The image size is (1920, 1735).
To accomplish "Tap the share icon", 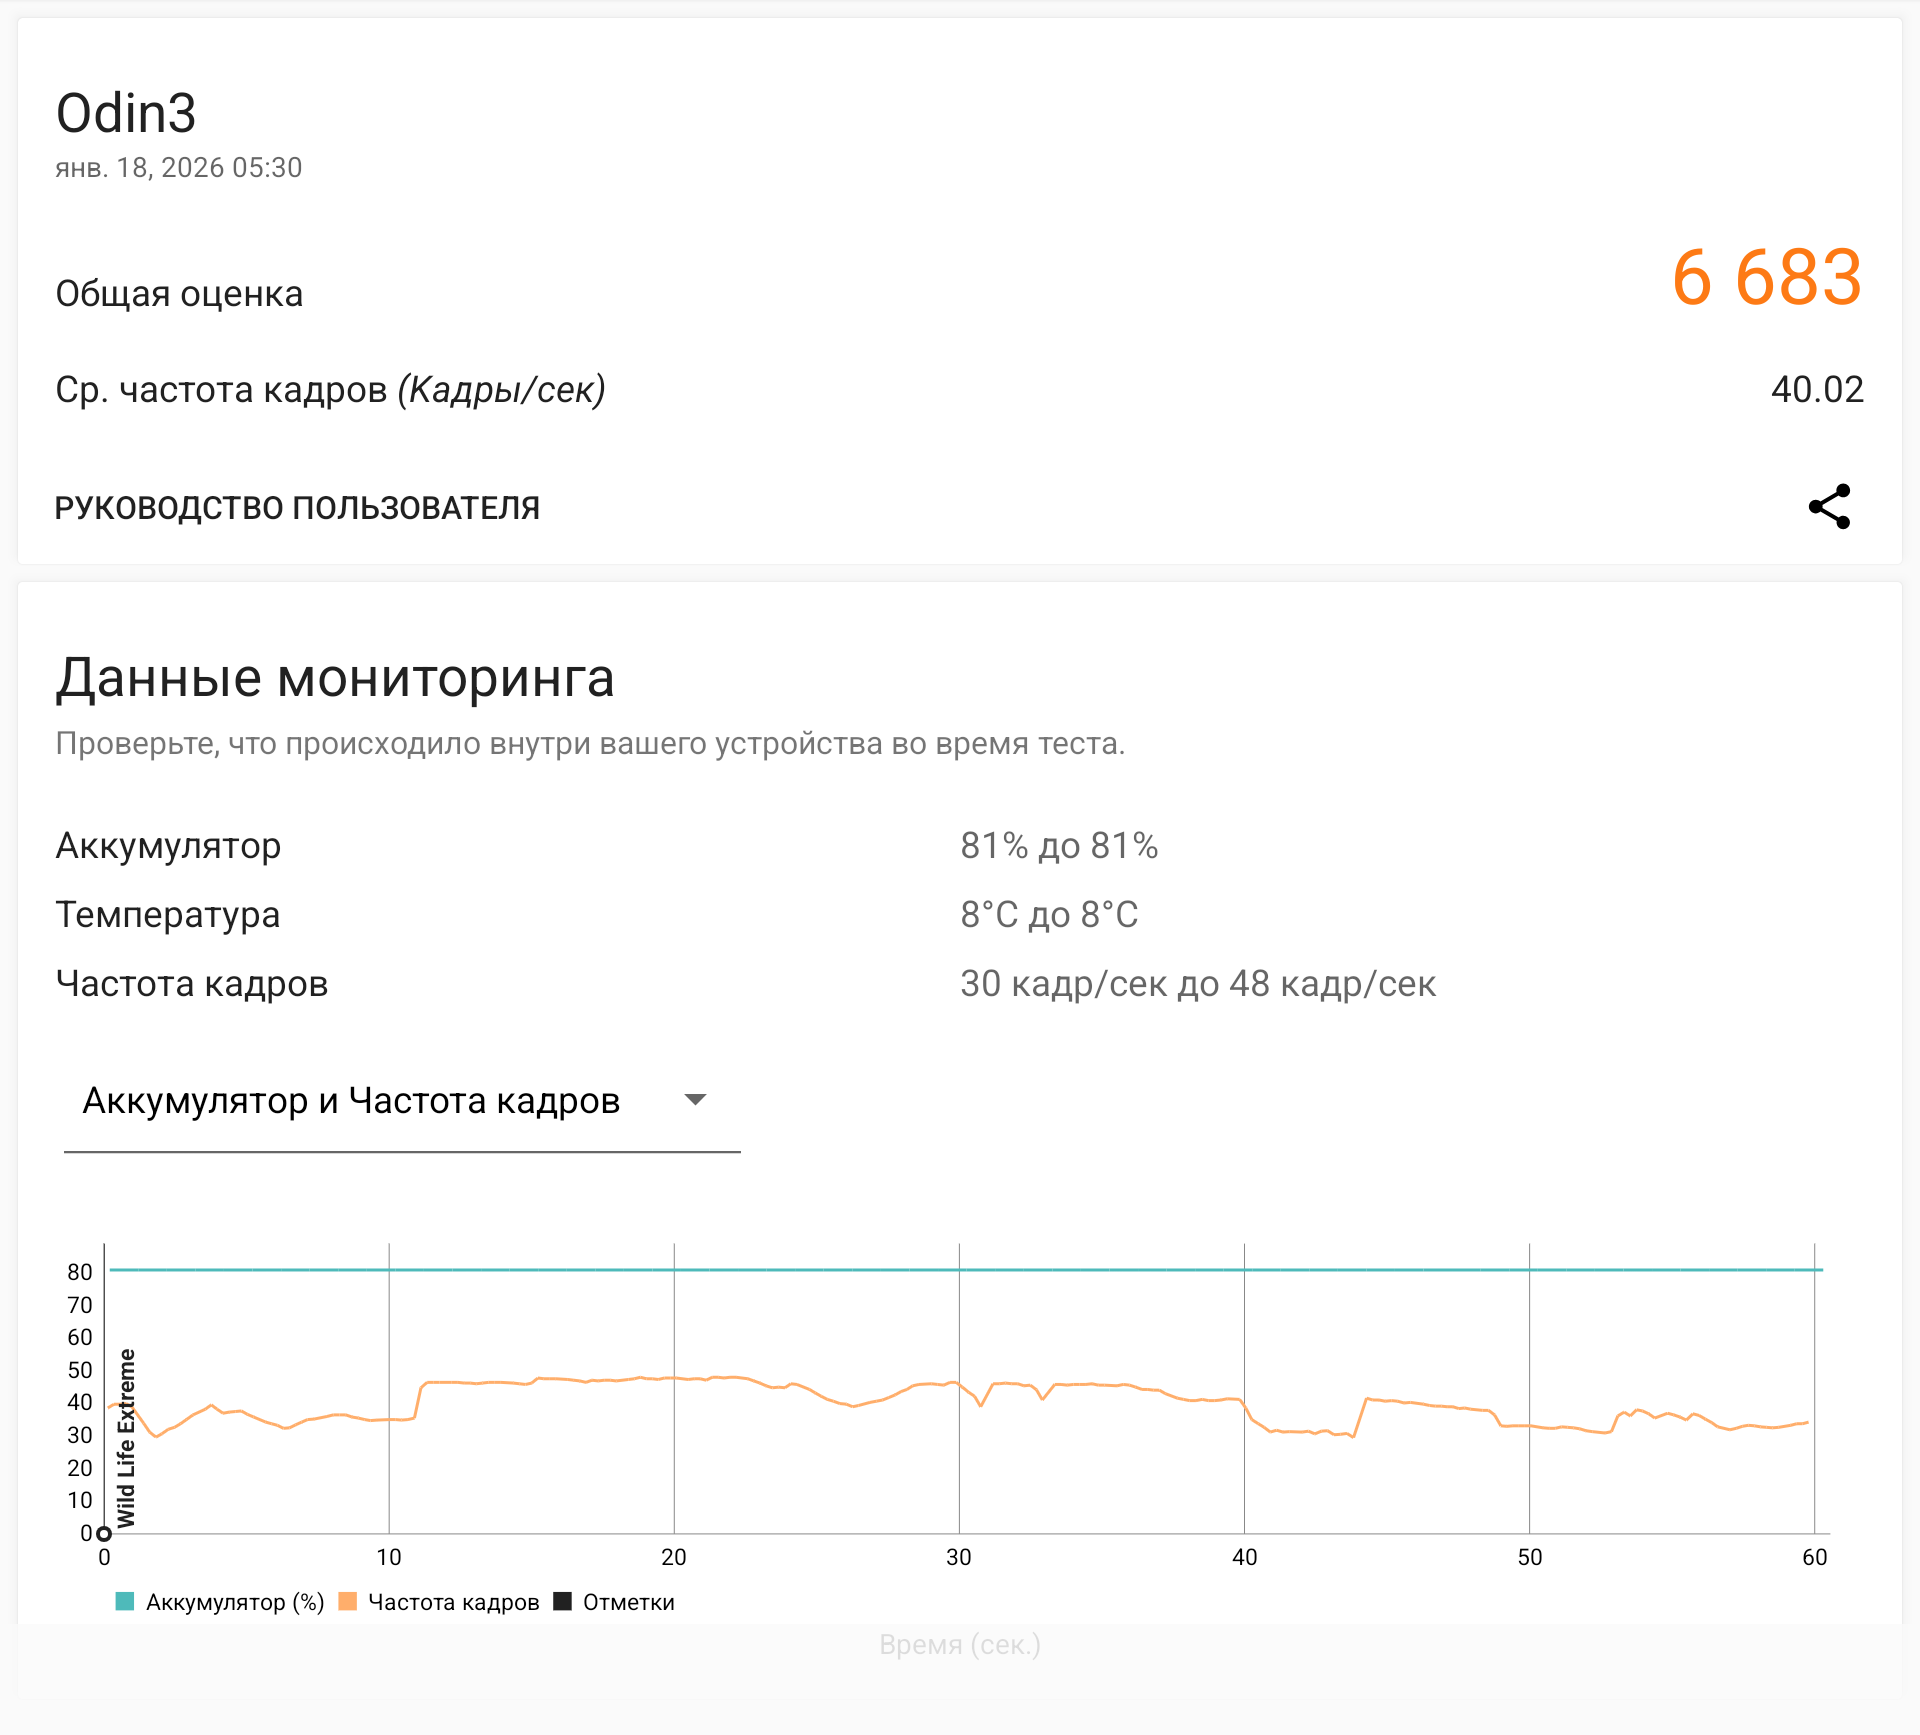I will [x=1829, y=507].
